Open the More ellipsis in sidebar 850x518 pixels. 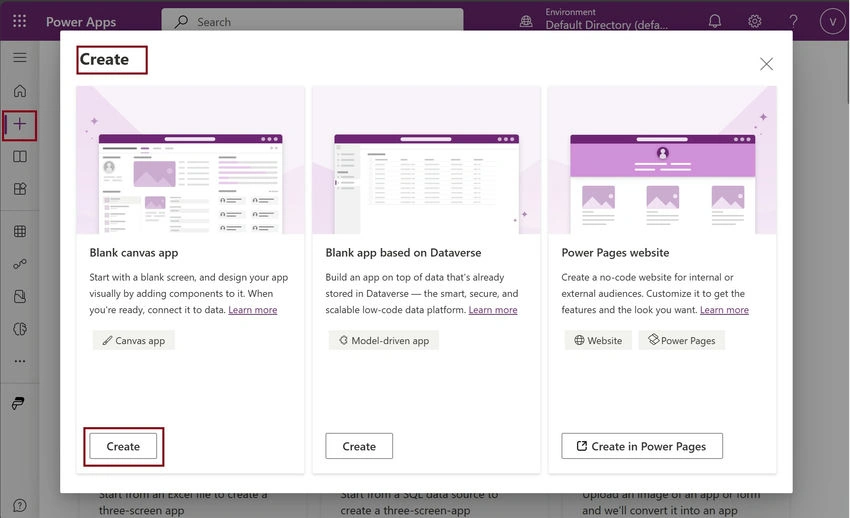20,361
